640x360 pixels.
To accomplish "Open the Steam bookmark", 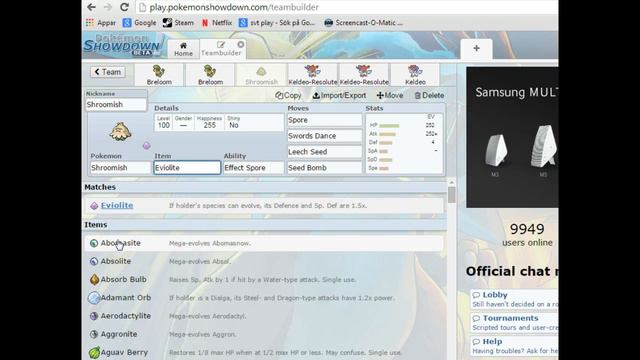I will (178, 23).
